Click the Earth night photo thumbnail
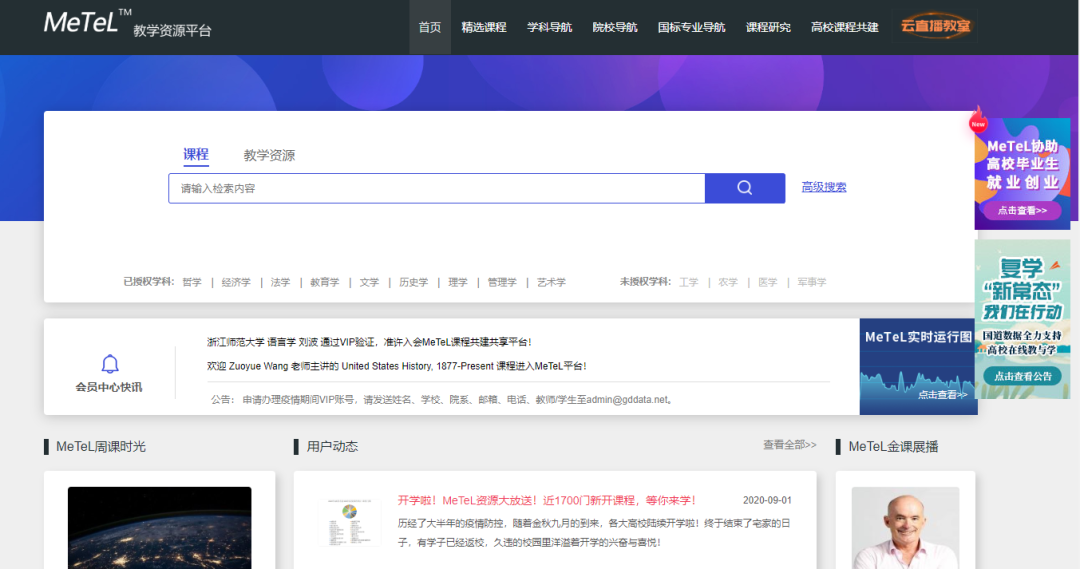This screenshot has width=1080, height=569. click(x=159, y=527)
